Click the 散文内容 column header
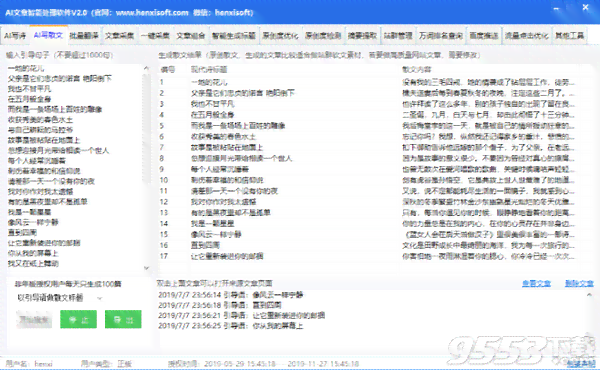This screenshot has height=370, width=600. click(x=417, y=70)
